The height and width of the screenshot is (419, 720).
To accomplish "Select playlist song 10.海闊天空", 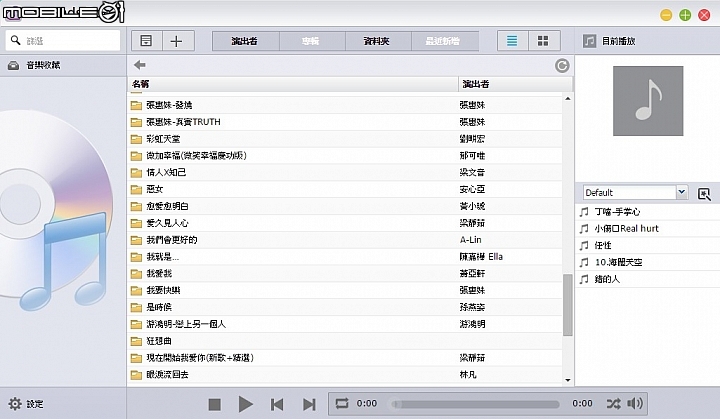I will [647, 262].
